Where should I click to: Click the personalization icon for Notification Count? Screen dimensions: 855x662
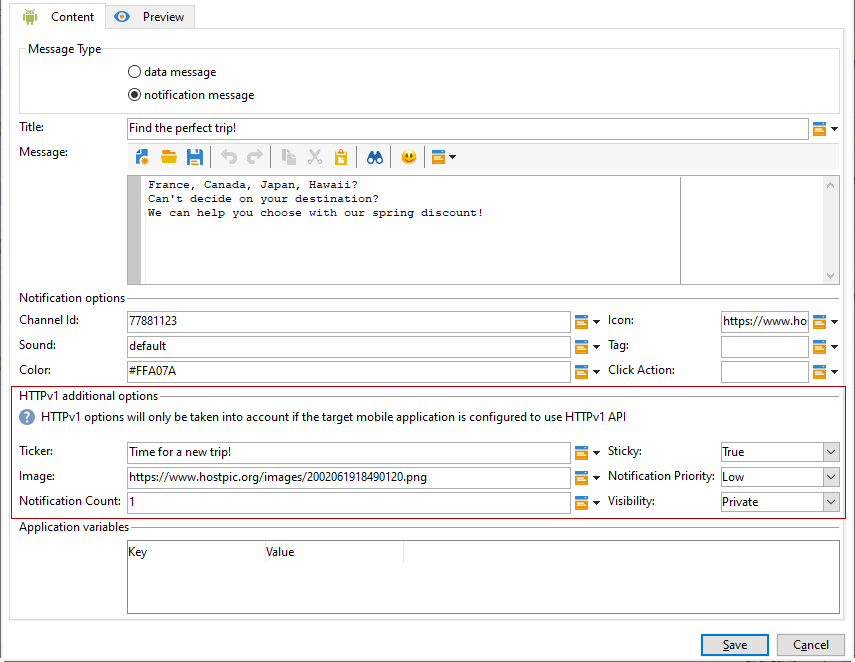click(x=581, y=503)
